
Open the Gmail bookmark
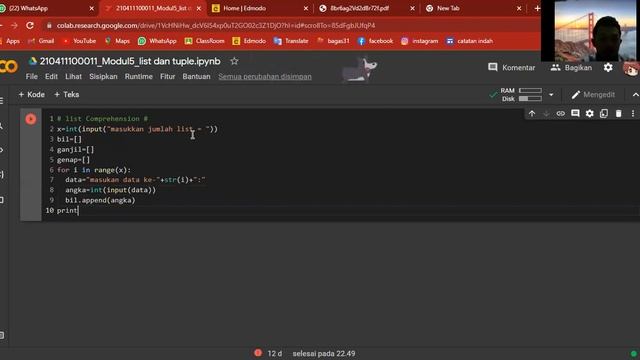[x=41, y=41]
